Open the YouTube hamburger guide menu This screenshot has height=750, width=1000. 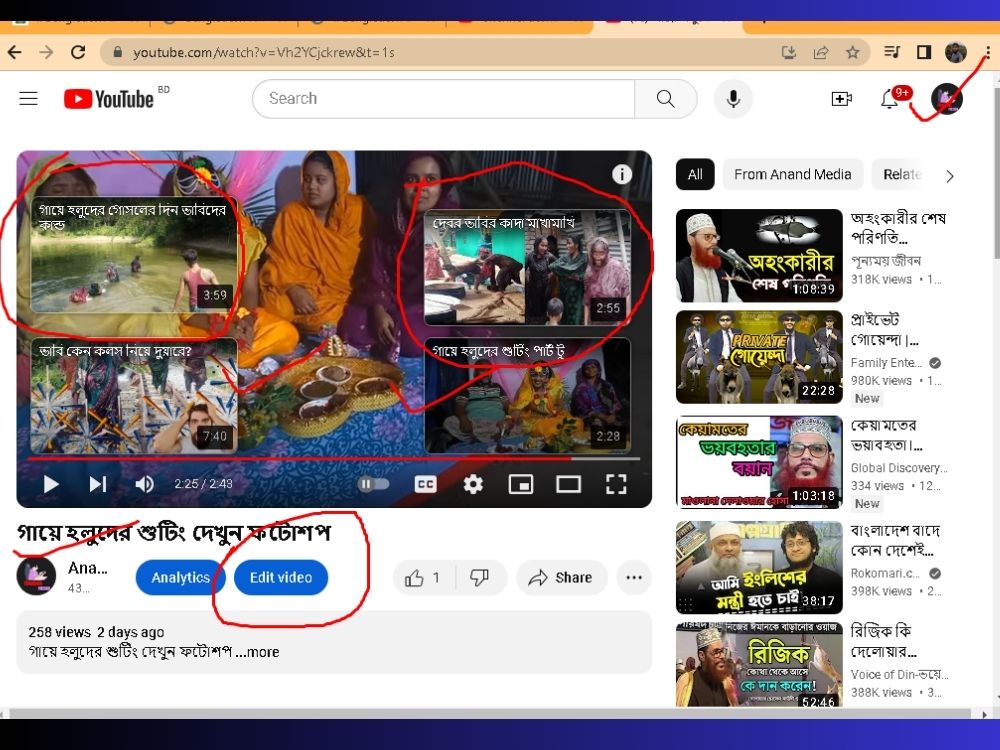click(x=28, y=99)
